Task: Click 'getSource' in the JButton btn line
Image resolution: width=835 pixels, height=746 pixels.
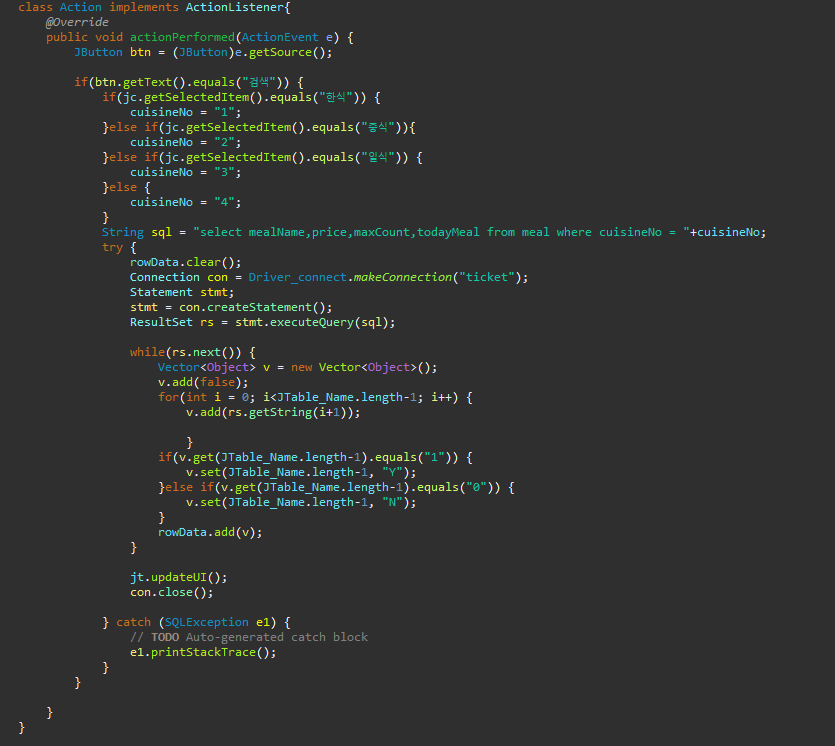Action: pyautogui.click(x=280, y=52)
